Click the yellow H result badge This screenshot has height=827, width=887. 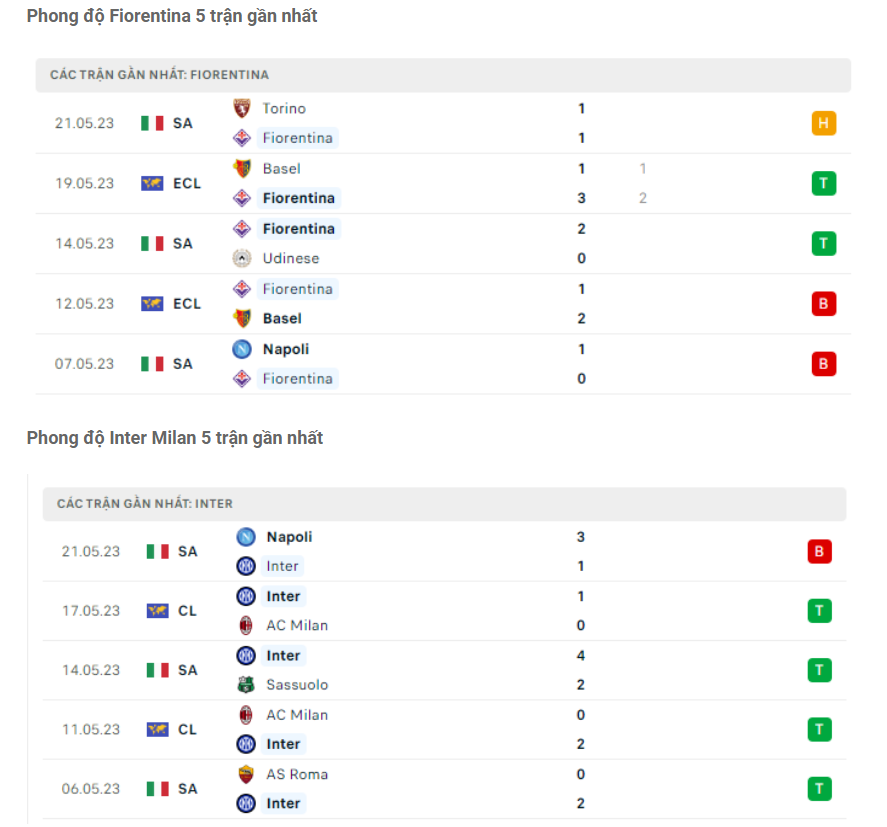tap(824, 123)
